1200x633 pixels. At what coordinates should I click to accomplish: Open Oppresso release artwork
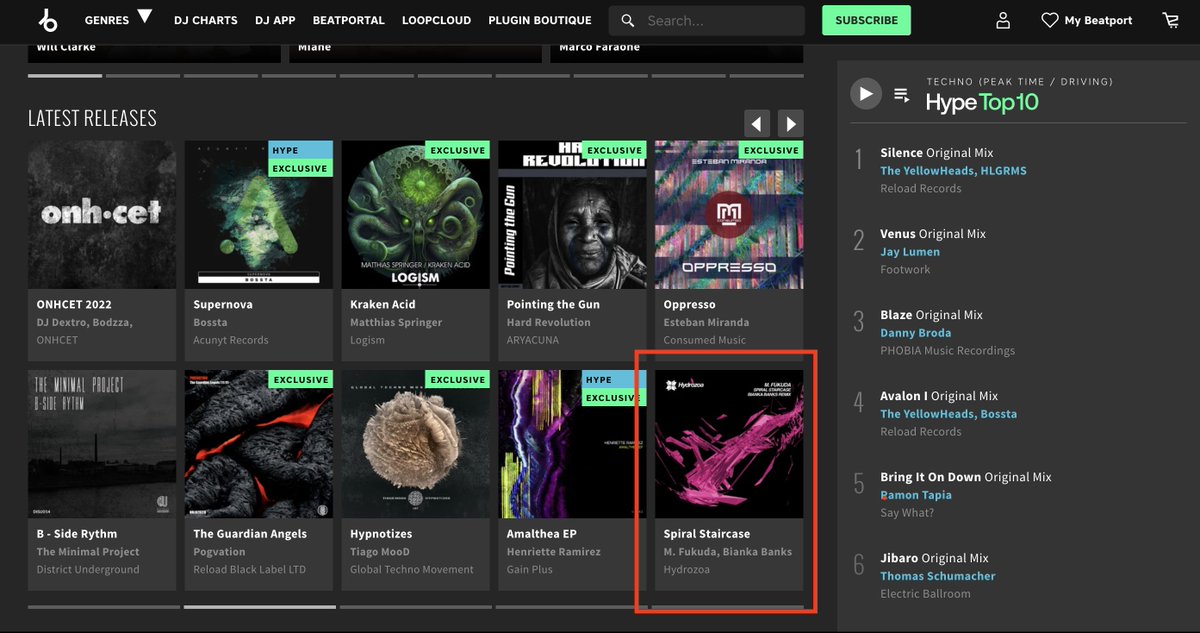click(729, 214)
